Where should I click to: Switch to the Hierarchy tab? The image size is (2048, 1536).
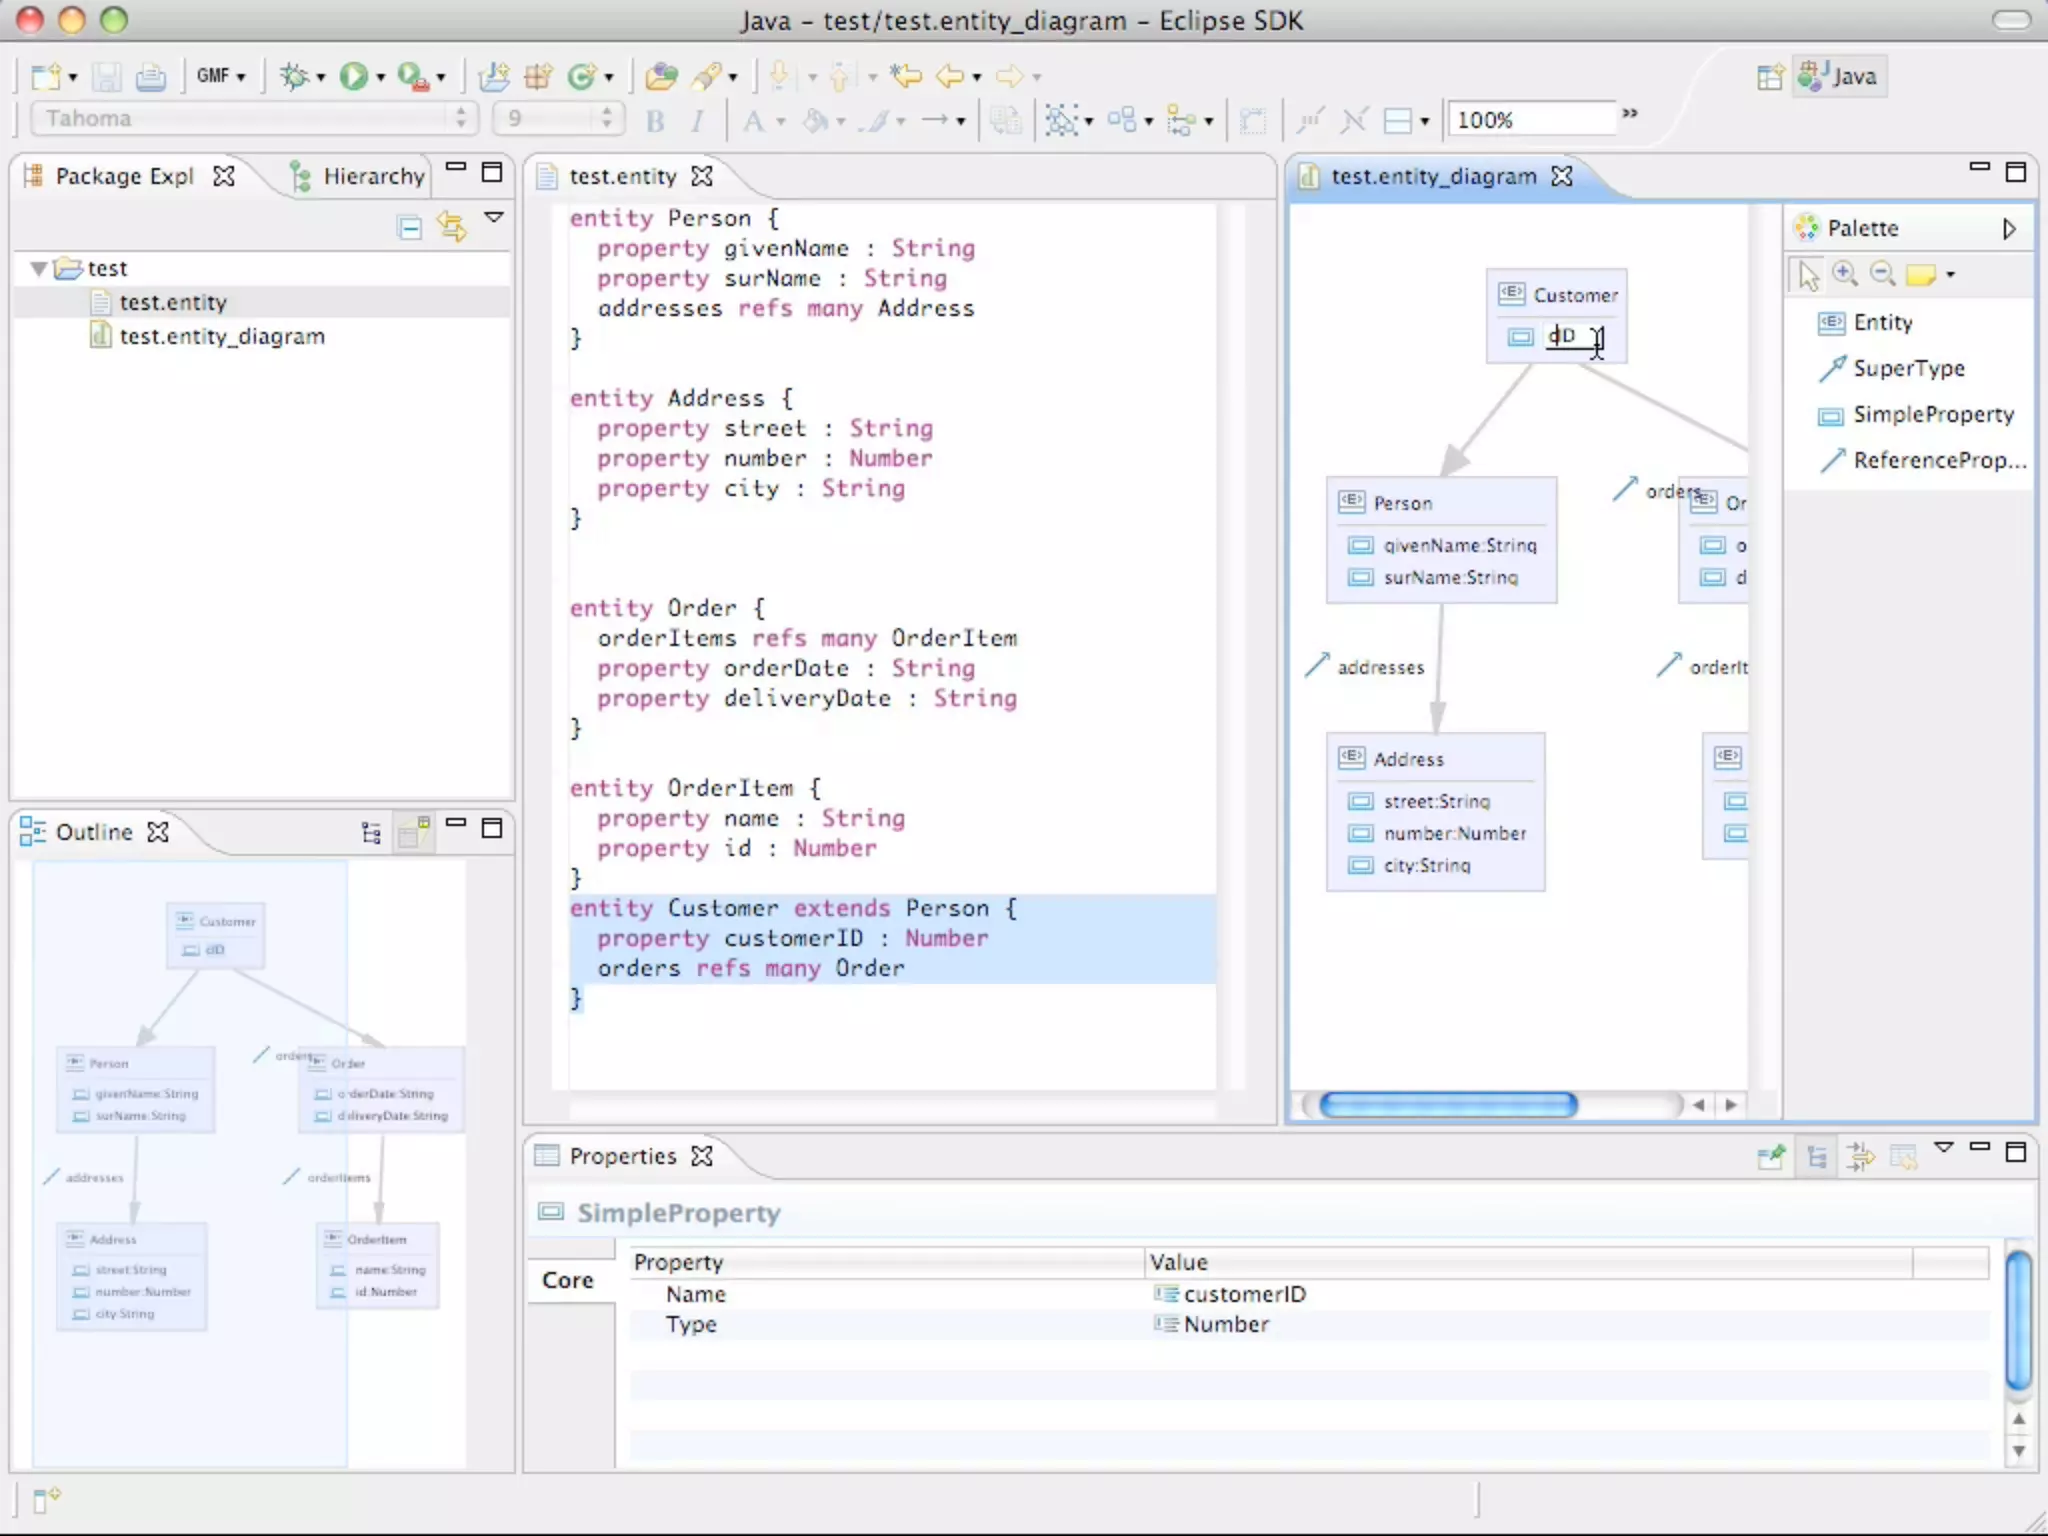(372, 176)
